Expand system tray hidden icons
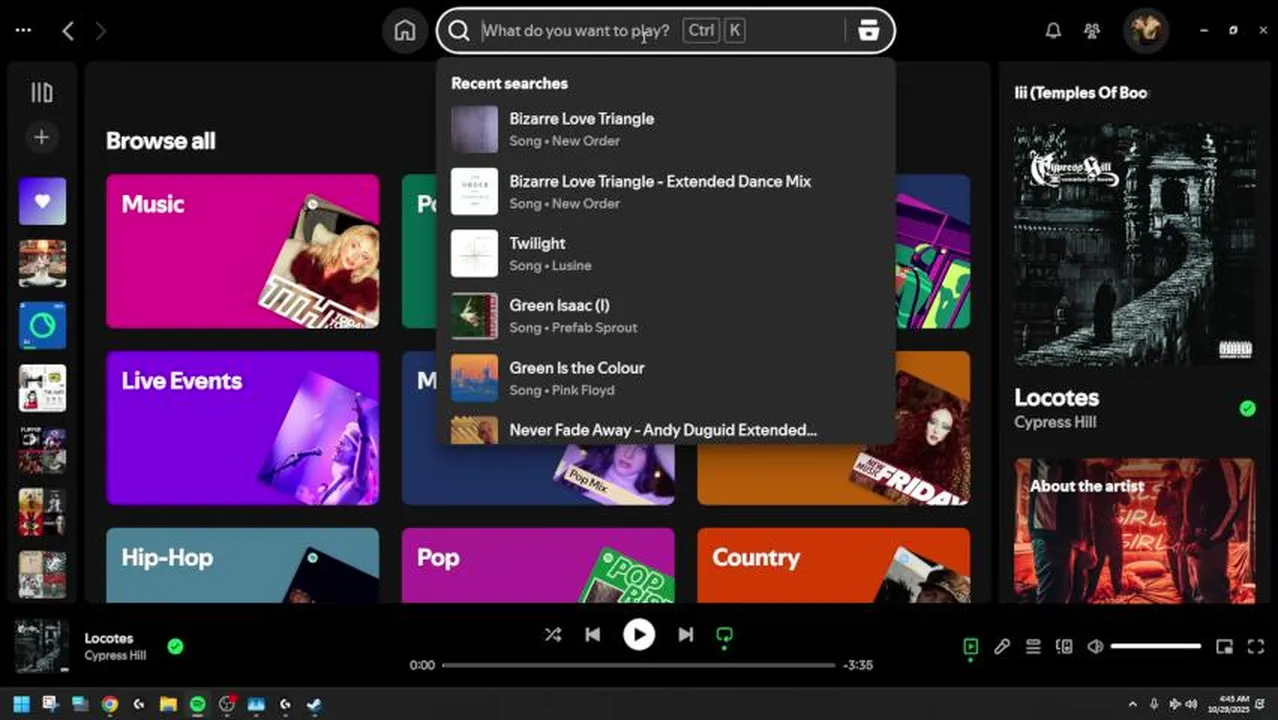This screenshot has width=1278, height=720. (x=1132, y=704)
